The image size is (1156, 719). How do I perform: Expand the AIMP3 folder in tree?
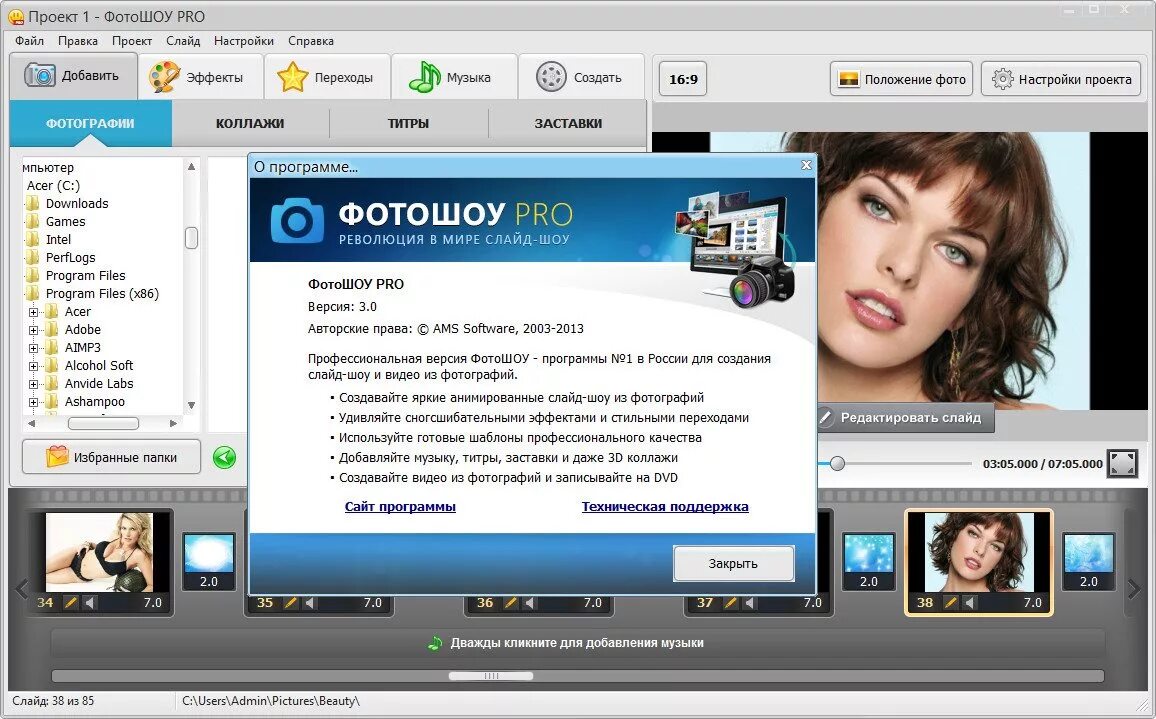(33, 348)
